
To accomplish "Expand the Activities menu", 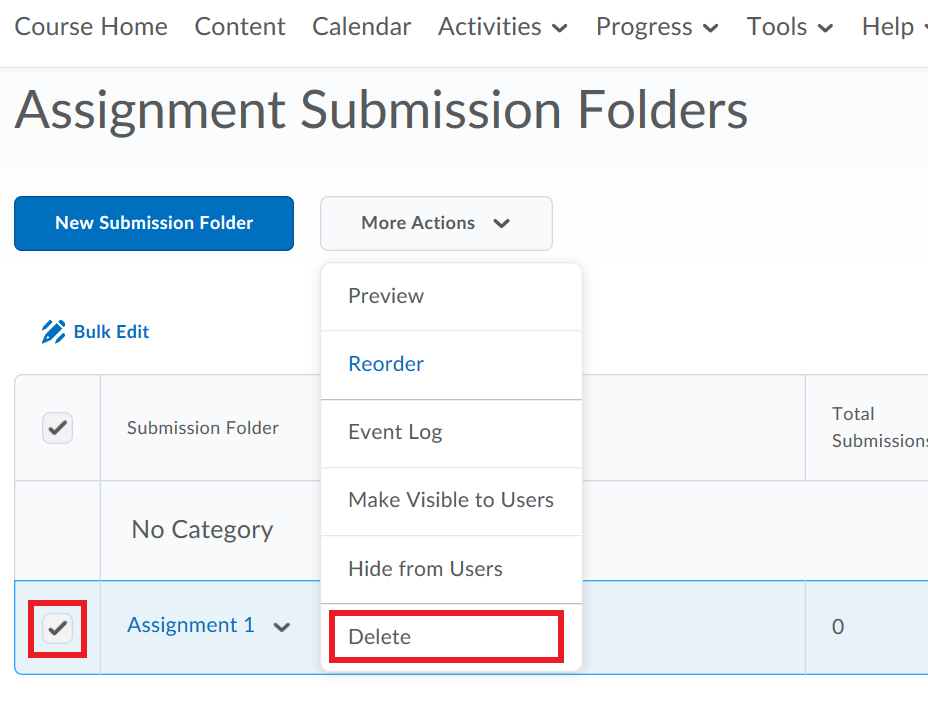I will (x=502, y=27).
